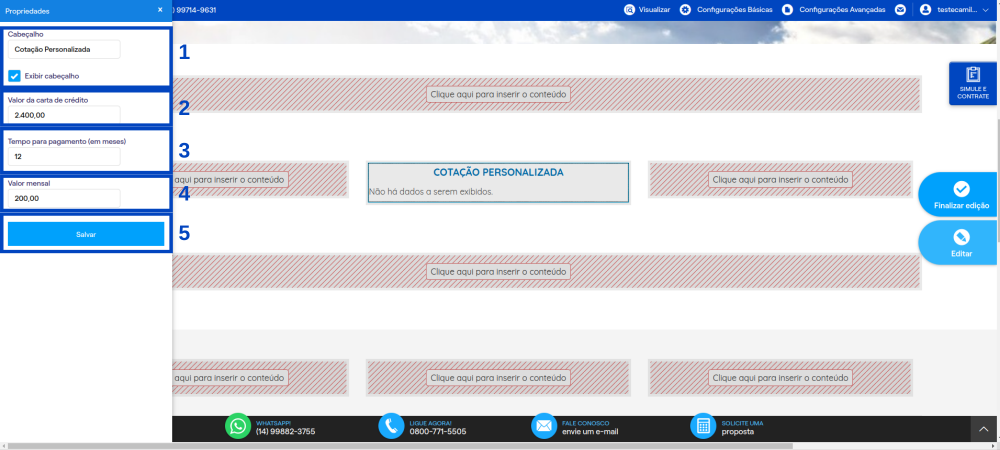Click the scroll-to-top chevron button
Screen dimensions: 1000x450
[x=984, y=430]
